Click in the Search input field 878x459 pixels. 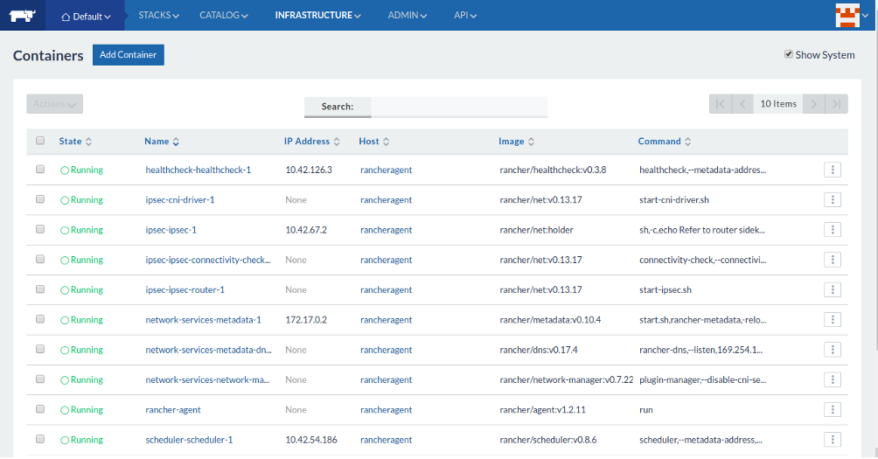458,106
